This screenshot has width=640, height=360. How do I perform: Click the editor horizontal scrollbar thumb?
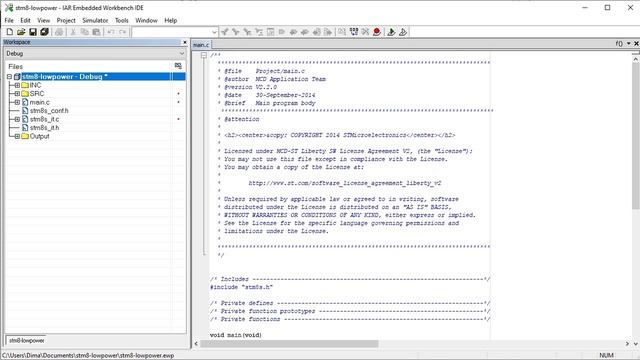tap(289, 344)
